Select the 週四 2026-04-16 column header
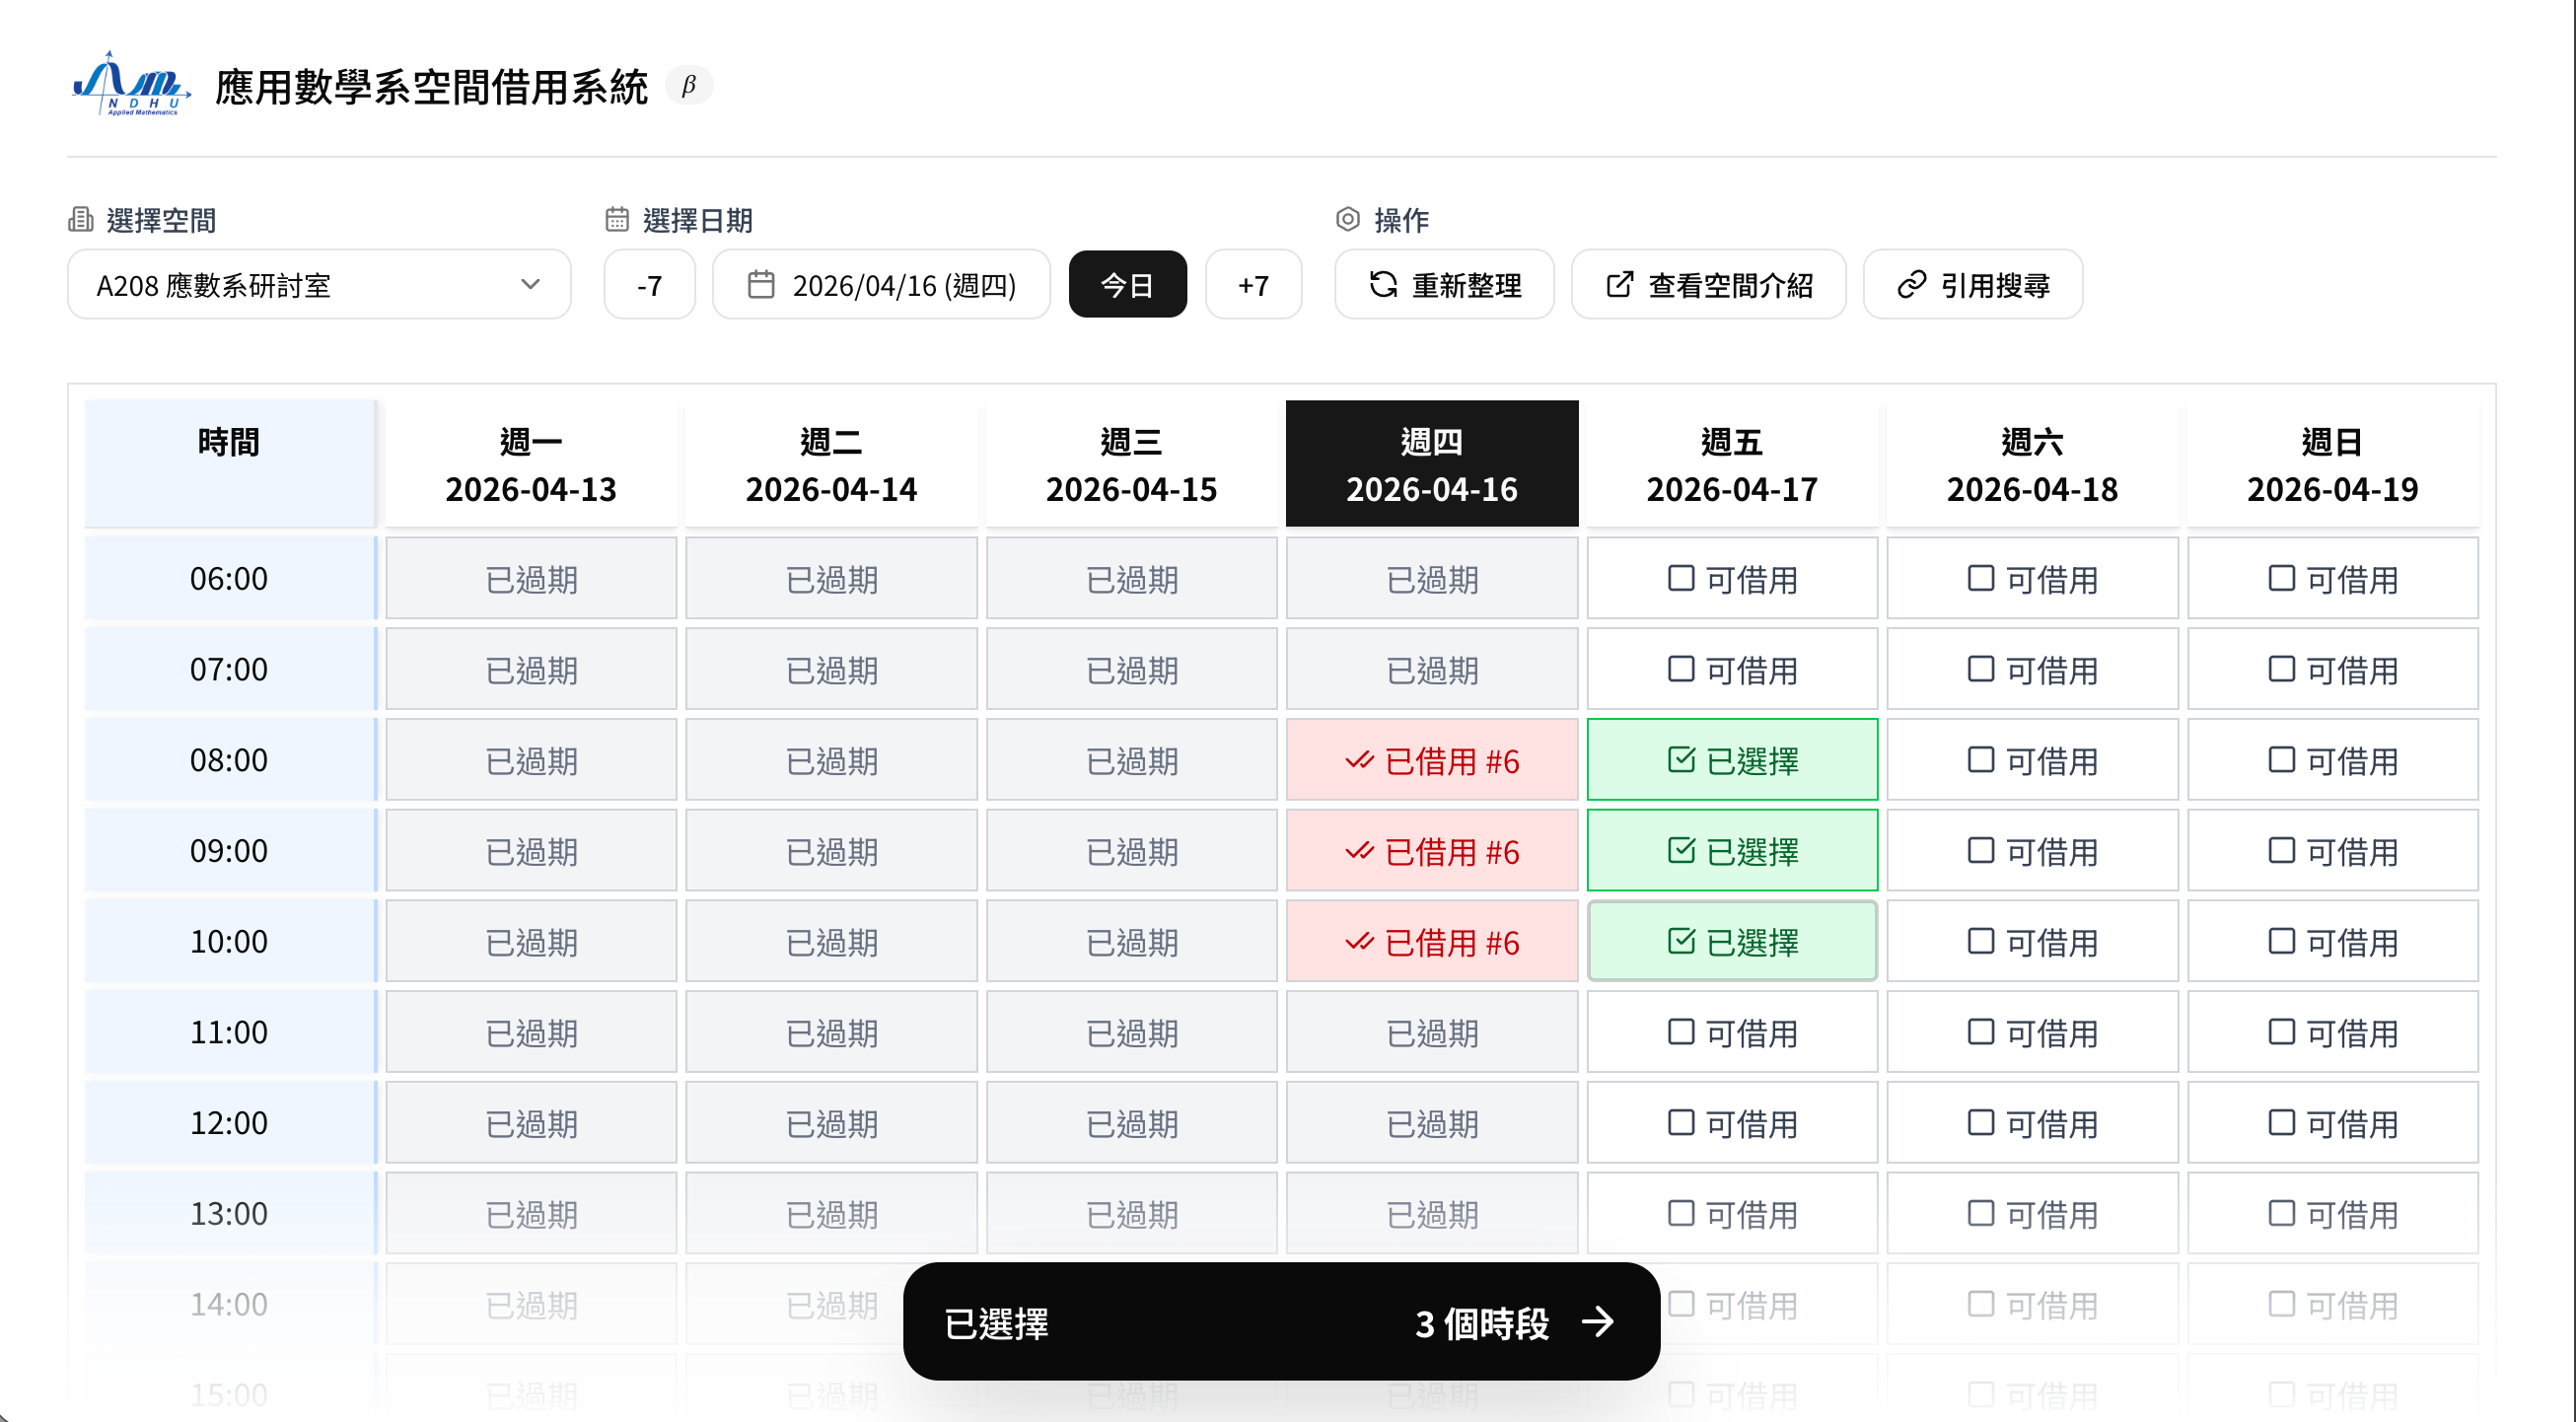The width and height of the screenshot is (2576, 1422). (x=1431, y=463)
